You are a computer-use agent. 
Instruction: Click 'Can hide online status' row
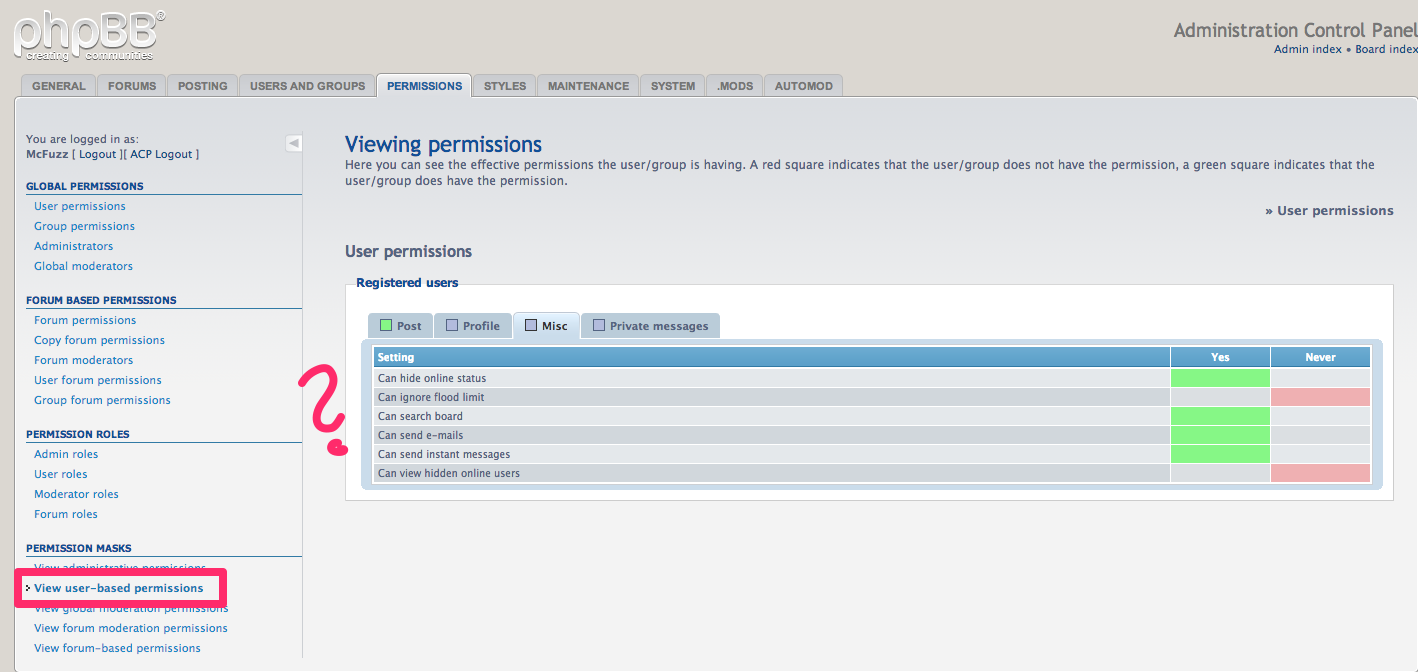point(871,378)
